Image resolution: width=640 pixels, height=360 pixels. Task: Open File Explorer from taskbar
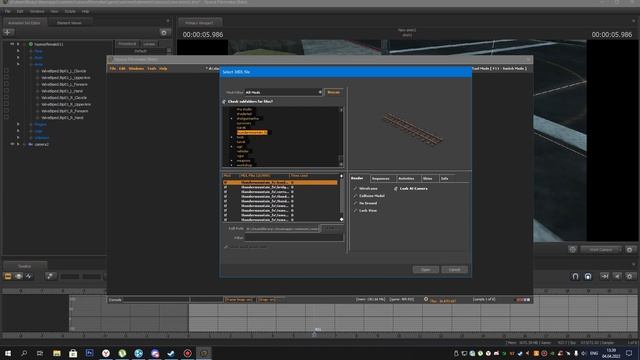pos(57,353)
